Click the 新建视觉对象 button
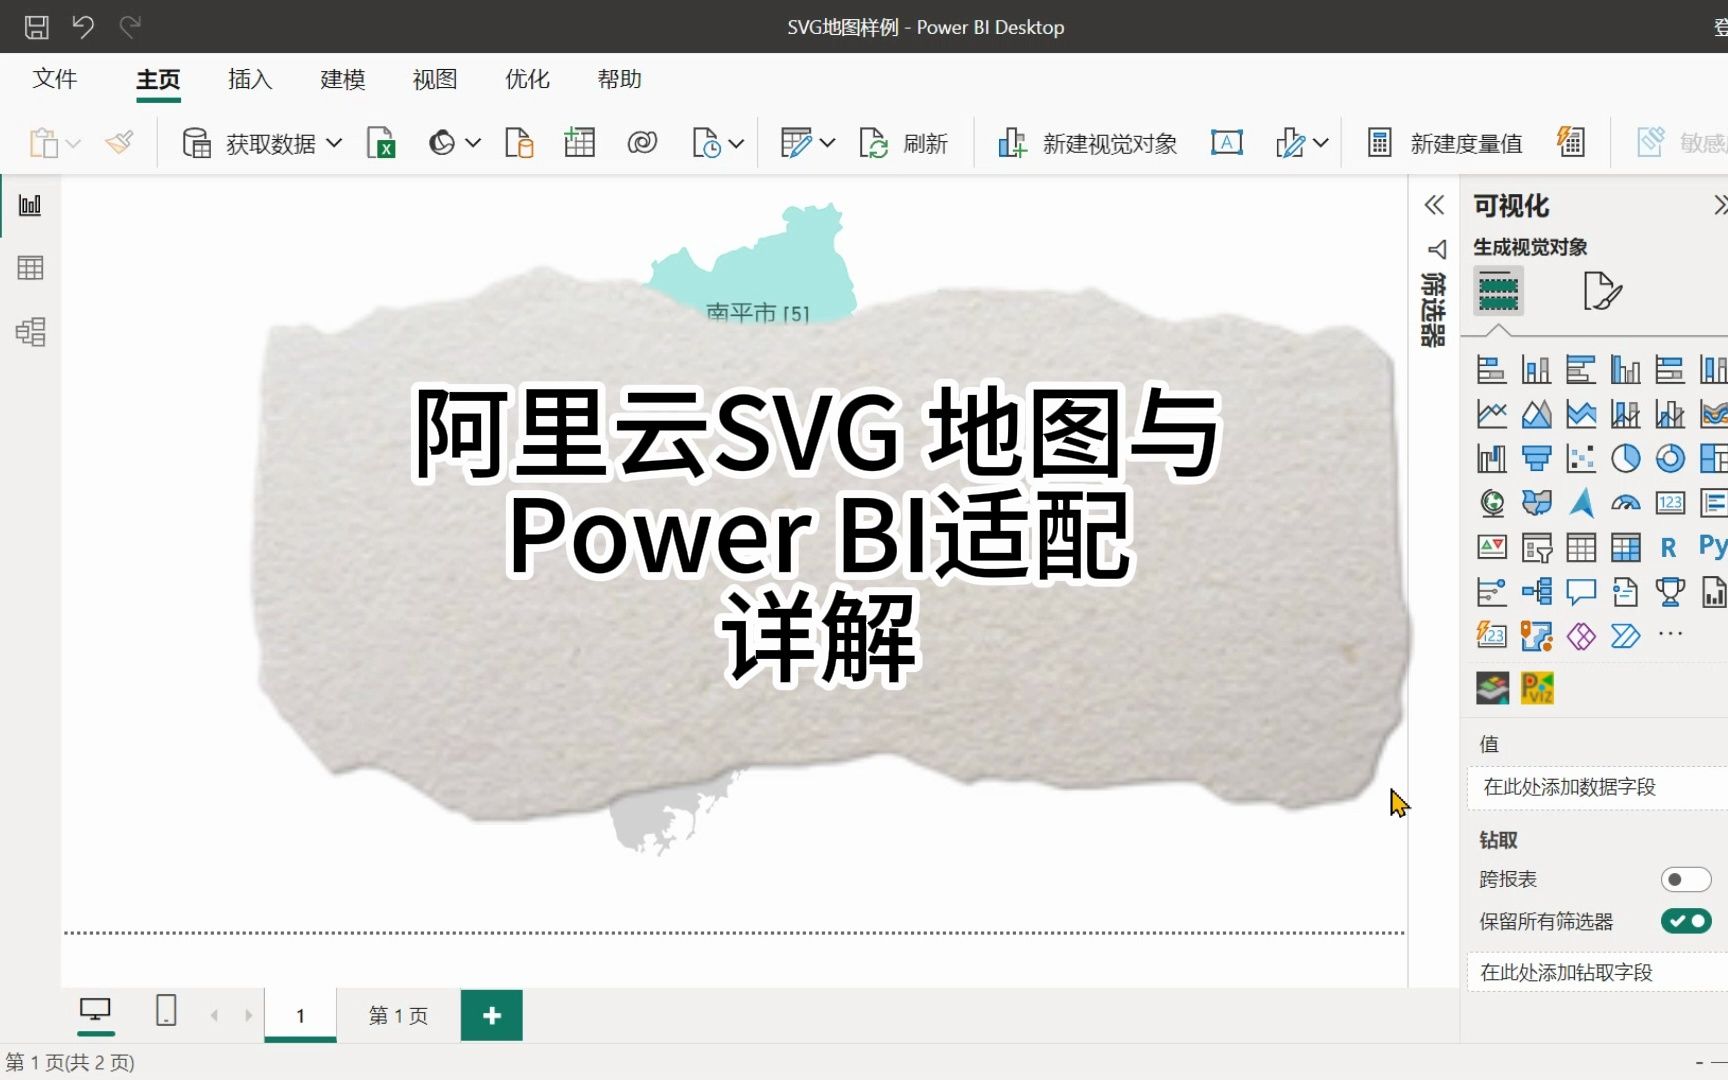This screenshot has width=1728, height=1080. (x=1087, y=144)
